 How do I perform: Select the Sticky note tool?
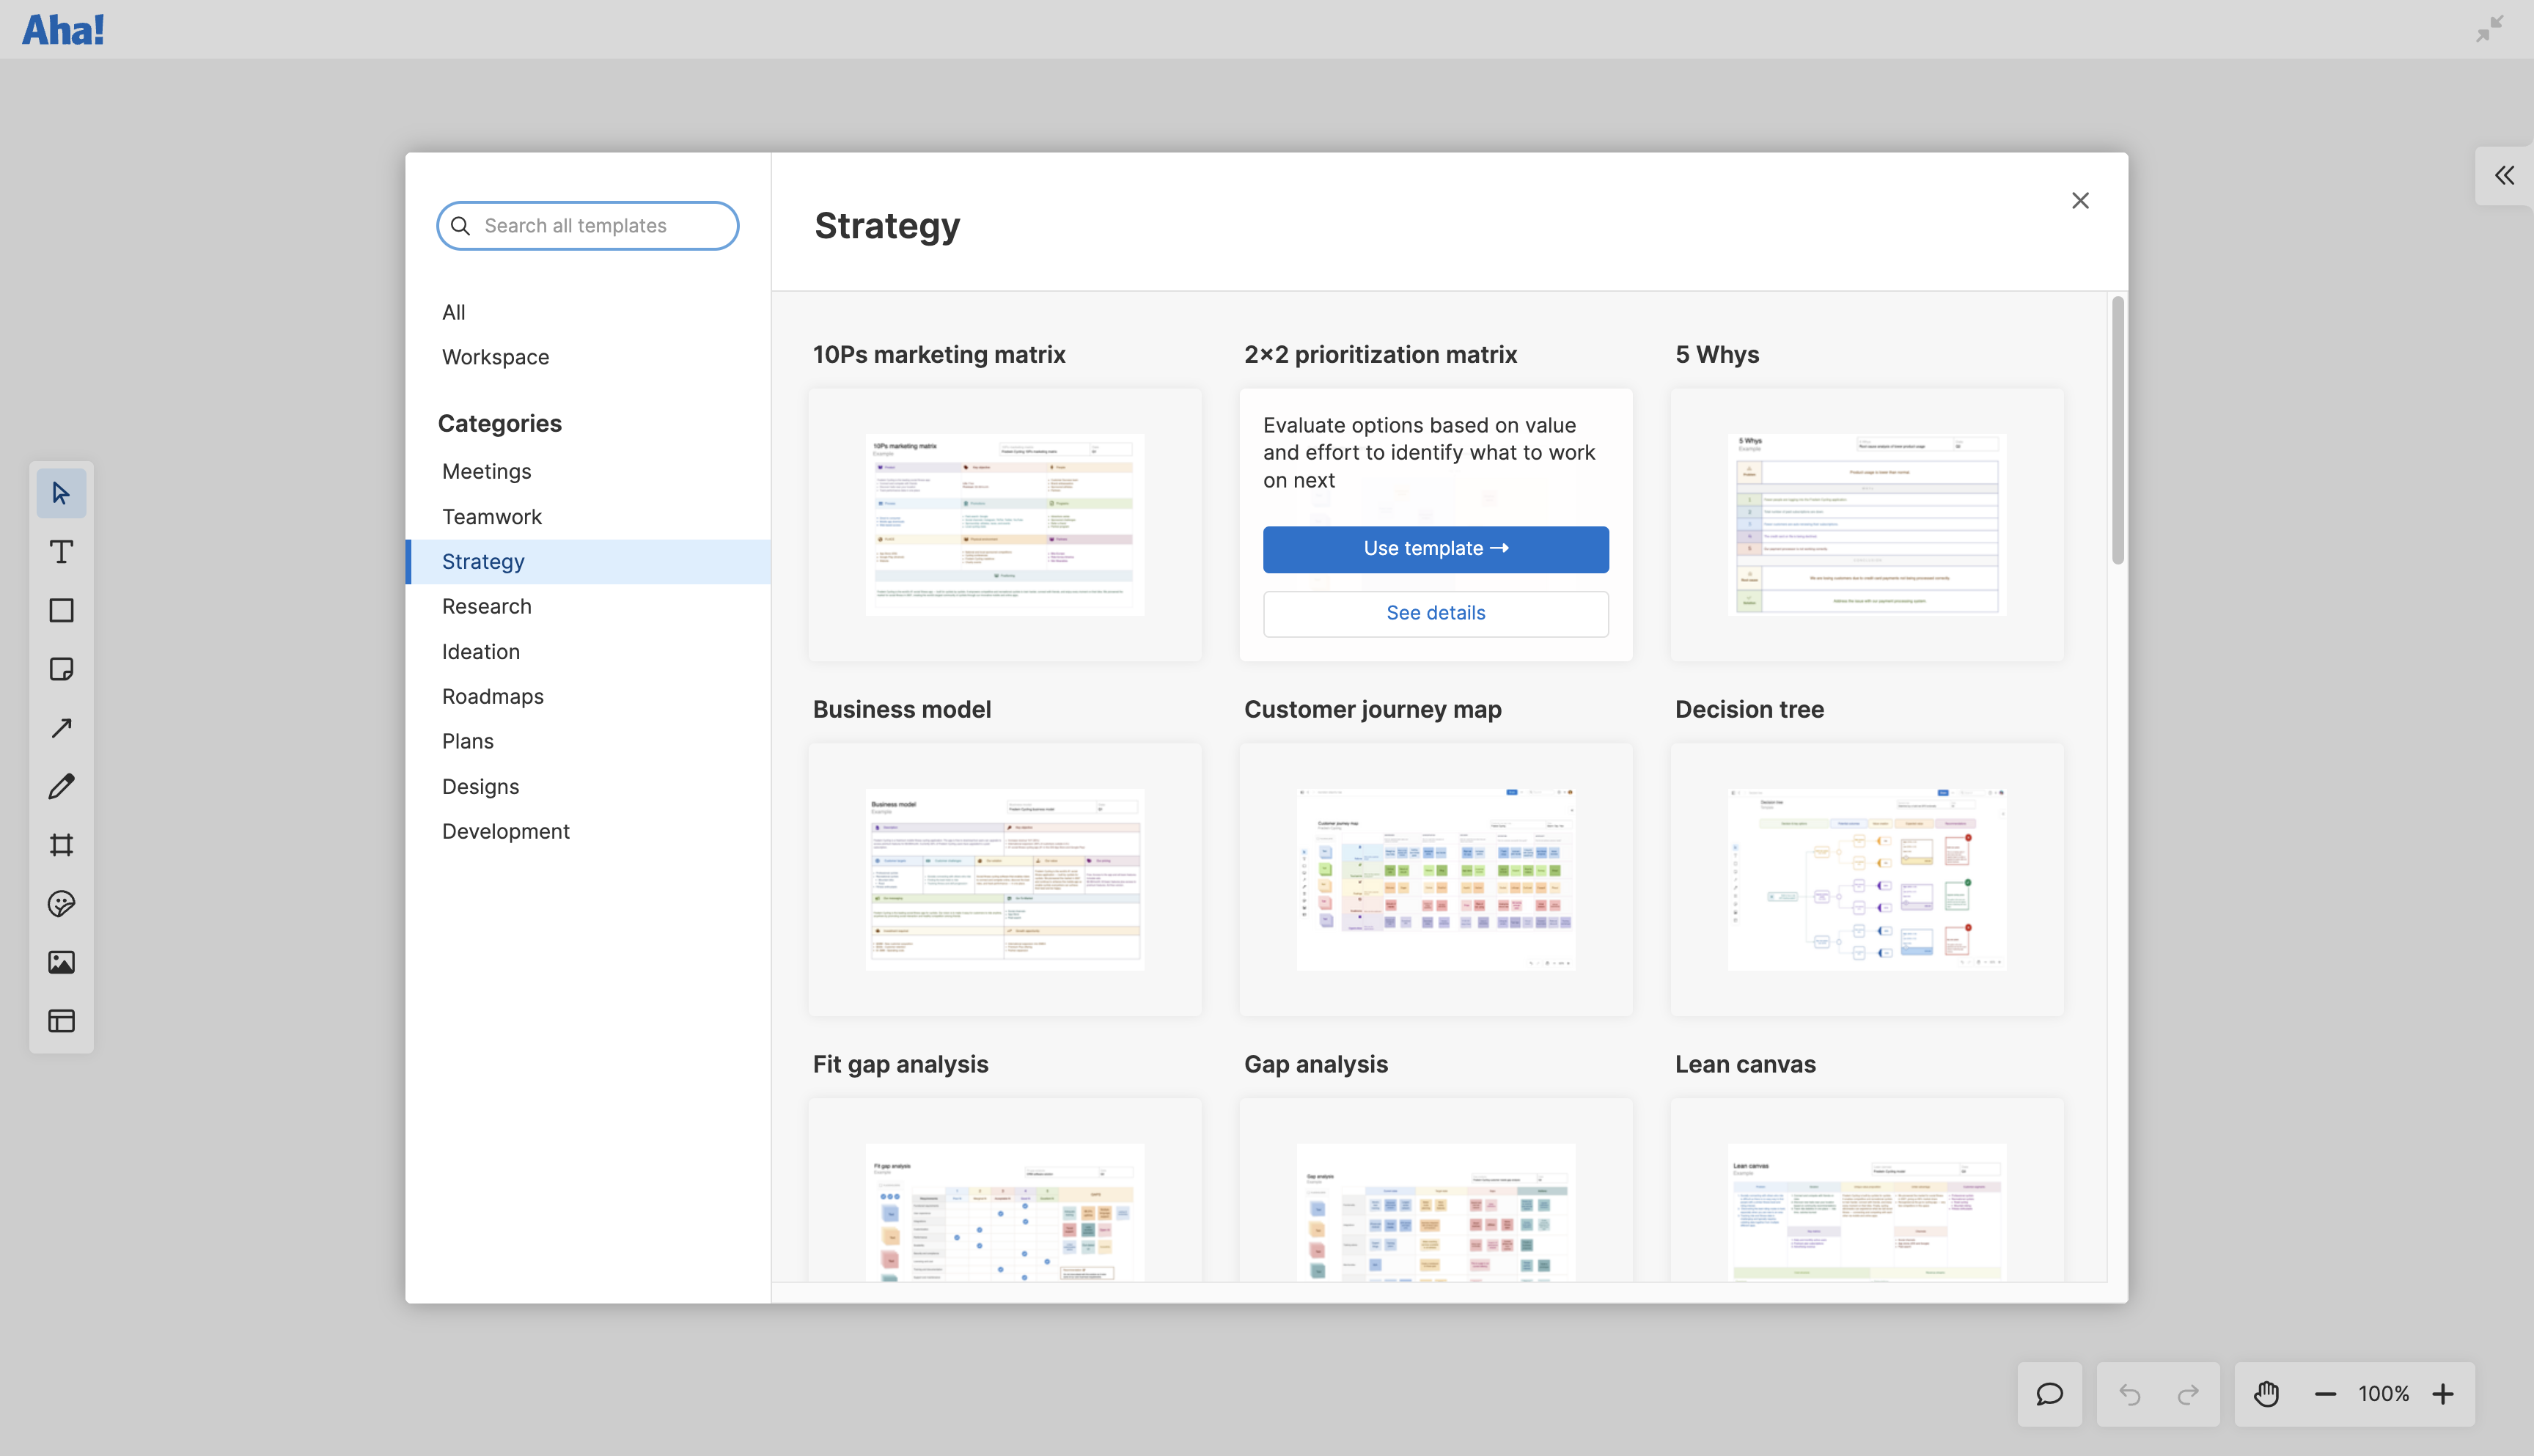coord(61,668)
